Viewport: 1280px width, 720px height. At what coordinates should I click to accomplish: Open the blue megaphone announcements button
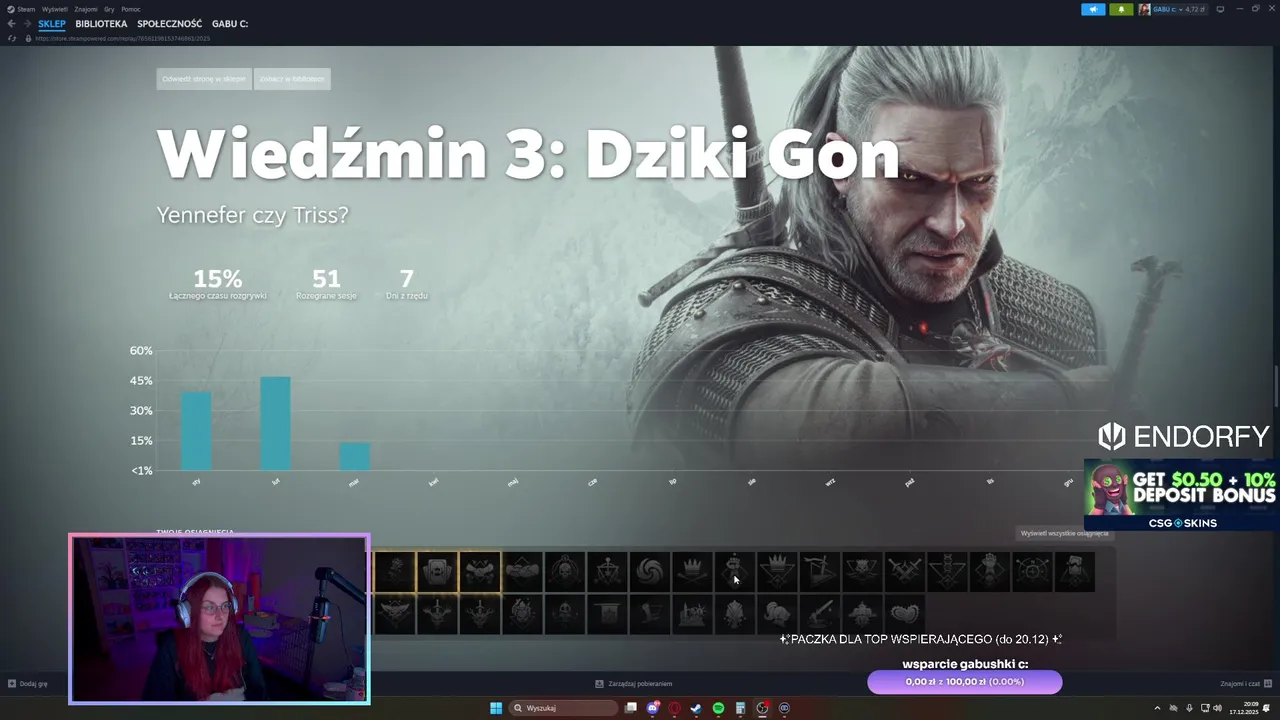tap(1093, 9)
